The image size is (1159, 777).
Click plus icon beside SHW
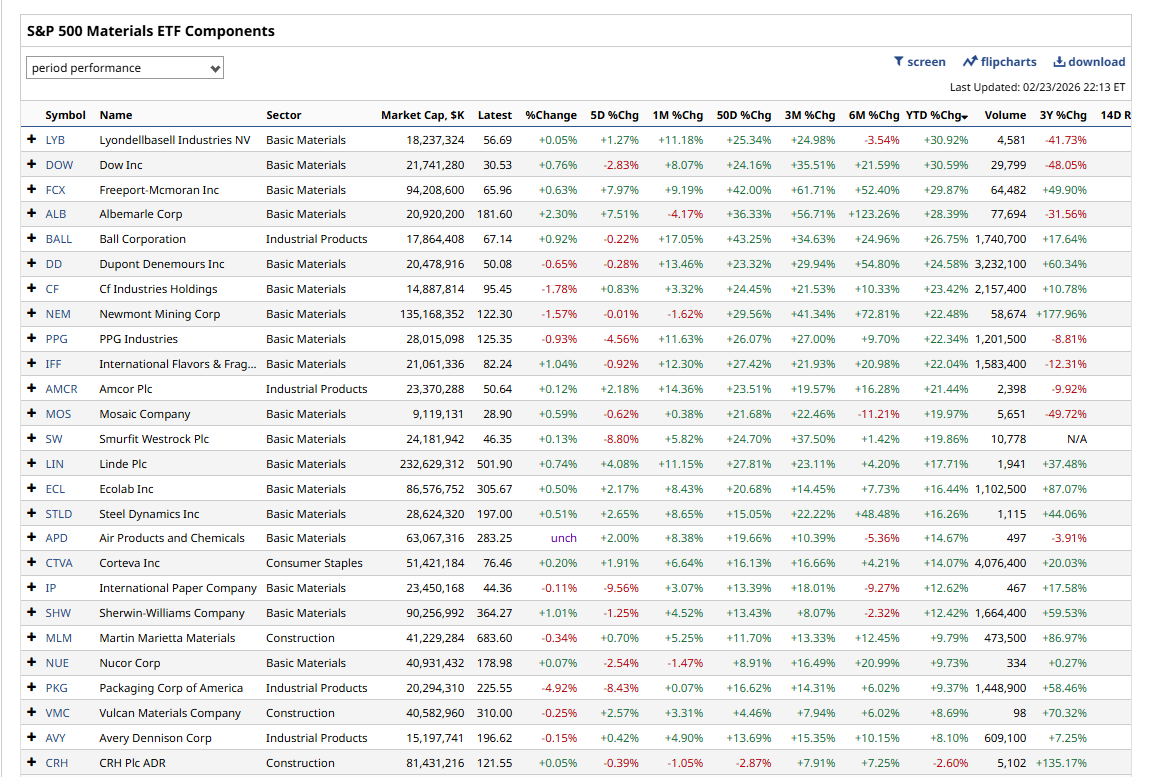click(x=32, y=613)
